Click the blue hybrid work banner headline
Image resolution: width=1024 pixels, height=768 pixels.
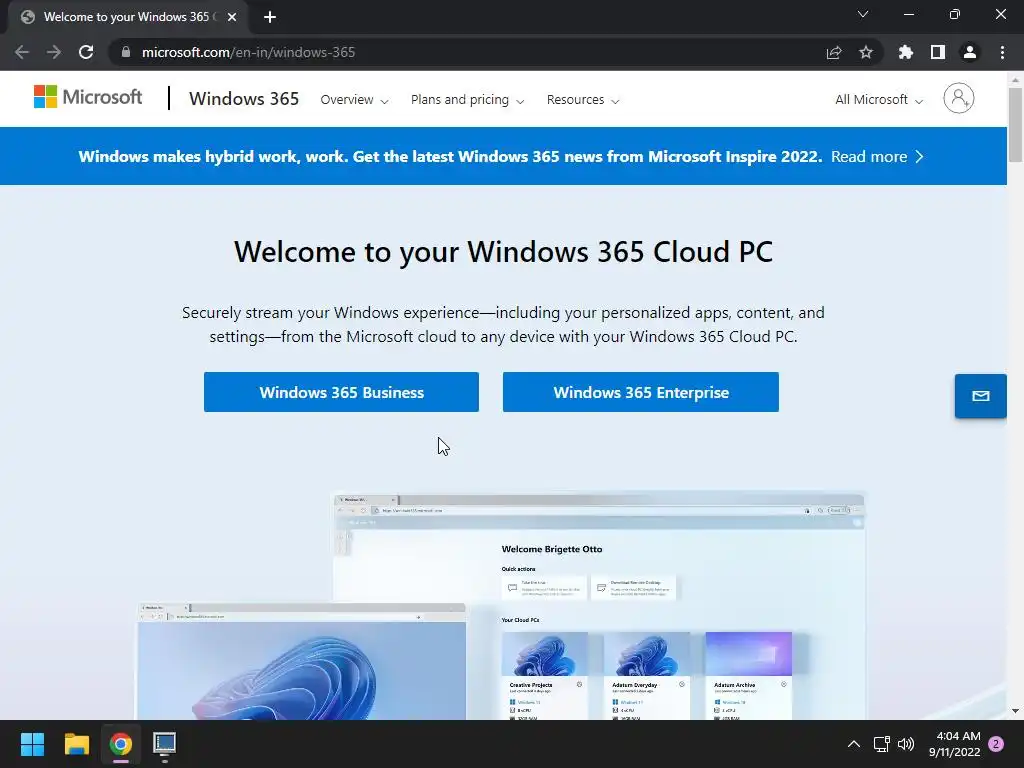coord(450,157)
